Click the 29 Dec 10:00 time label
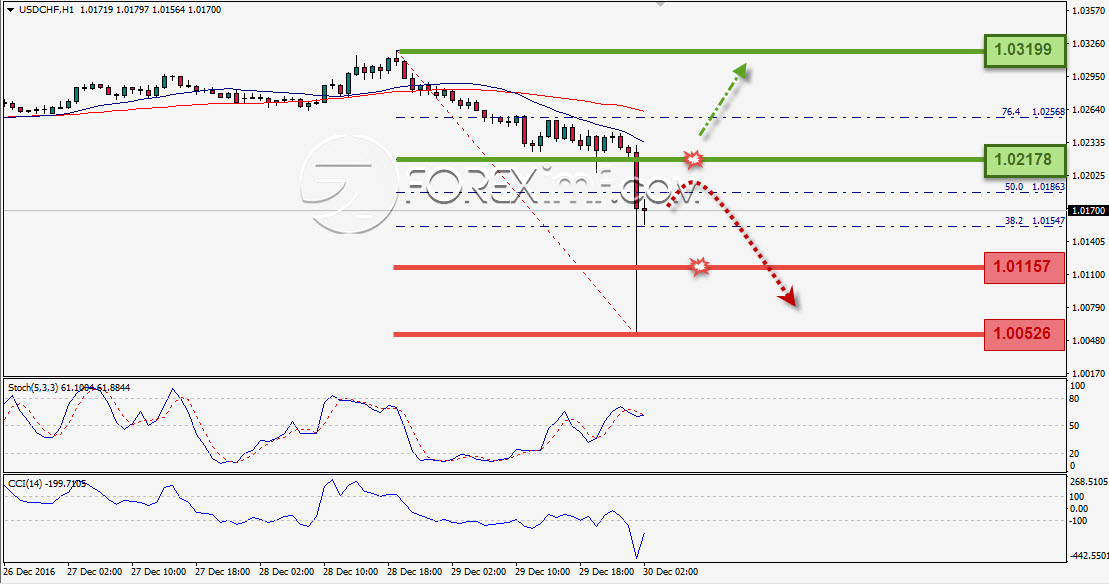 [x=542, y=571]
